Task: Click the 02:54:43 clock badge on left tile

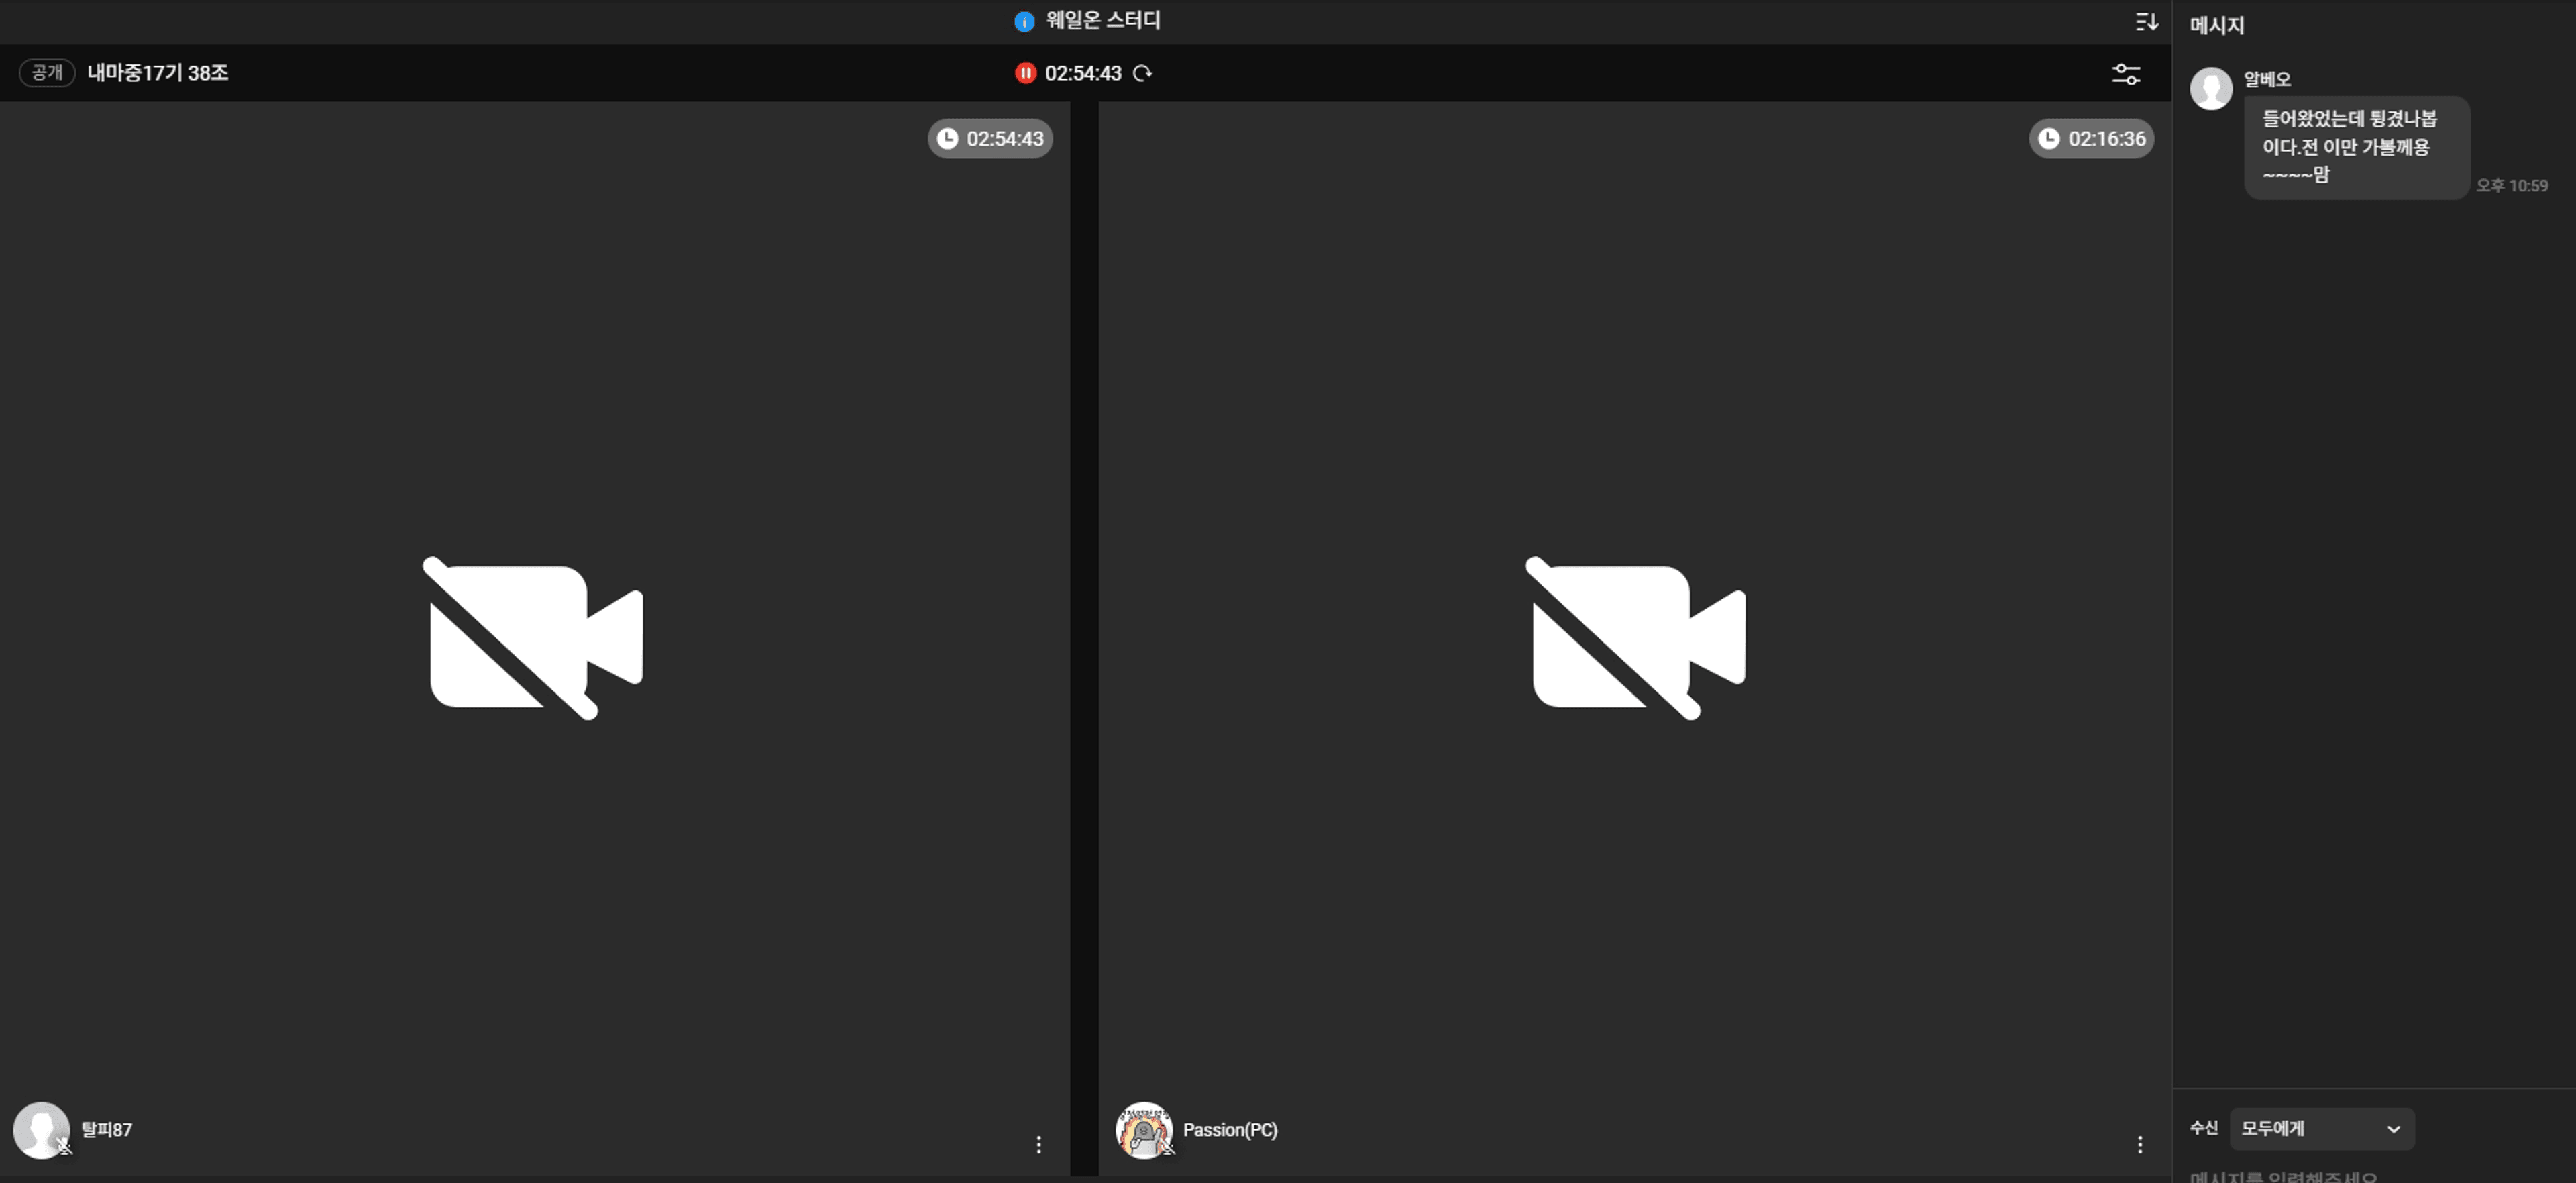Action: pyautogui.click(x=989, y=139)
